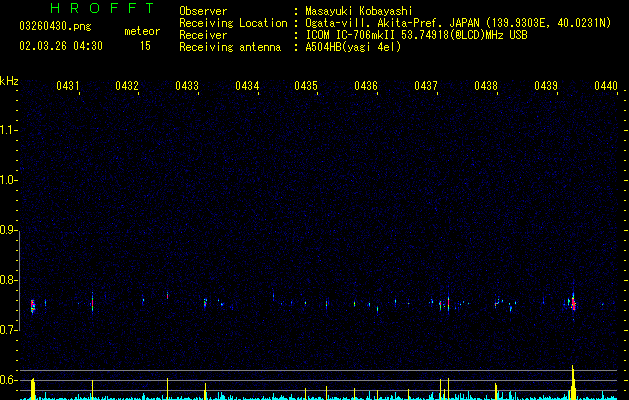The width and height of the screenshot is (629, 400).
Task: Click the strong meteor echo just before 0431
Action: [33, 307]
